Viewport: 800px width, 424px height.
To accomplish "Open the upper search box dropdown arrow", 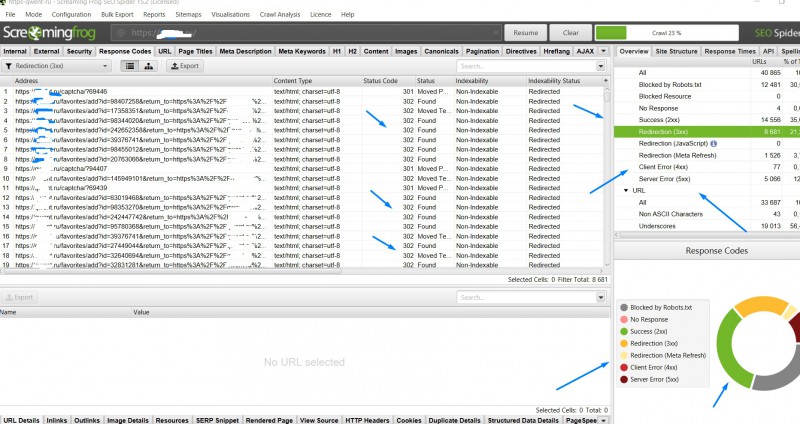I will coord(601,66).
